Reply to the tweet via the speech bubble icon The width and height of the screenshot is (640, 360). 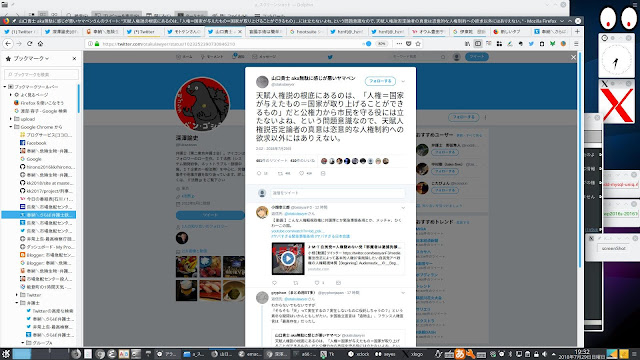click(x=259, y=173)
